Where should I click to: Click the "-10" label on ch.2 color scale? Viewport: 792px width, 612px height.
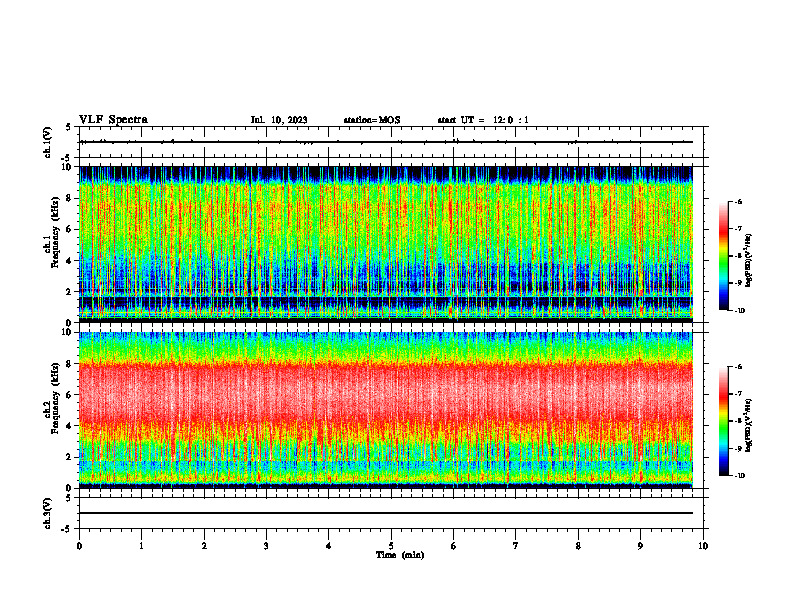[x=740, y=476]
